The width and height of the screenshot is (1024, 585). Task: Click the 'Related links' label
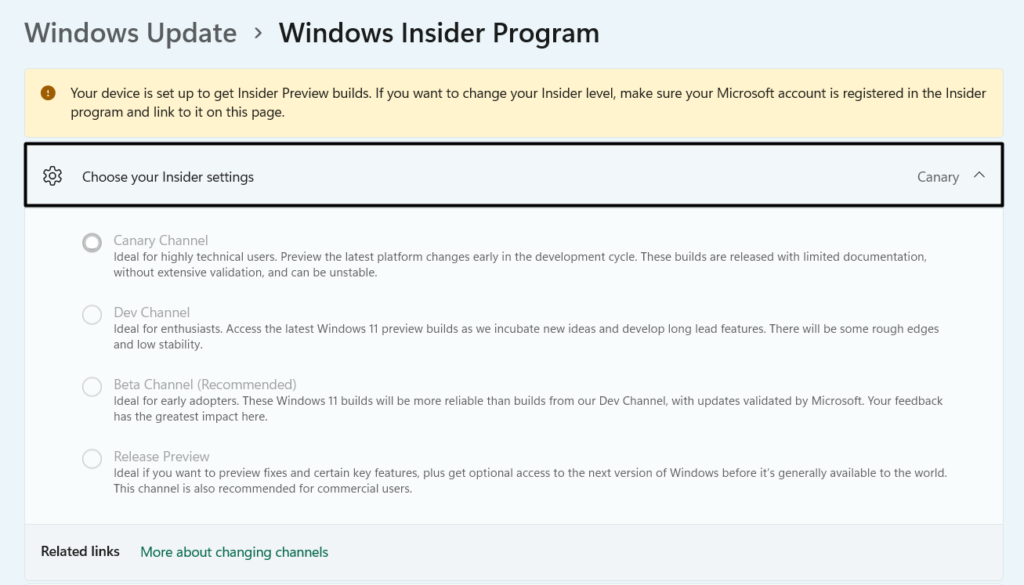(80, 552)
